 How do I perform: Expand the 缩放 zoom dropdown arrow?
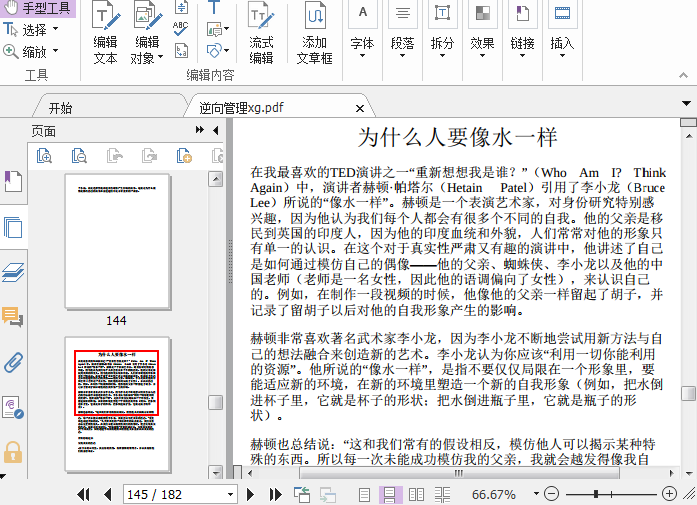56,51
